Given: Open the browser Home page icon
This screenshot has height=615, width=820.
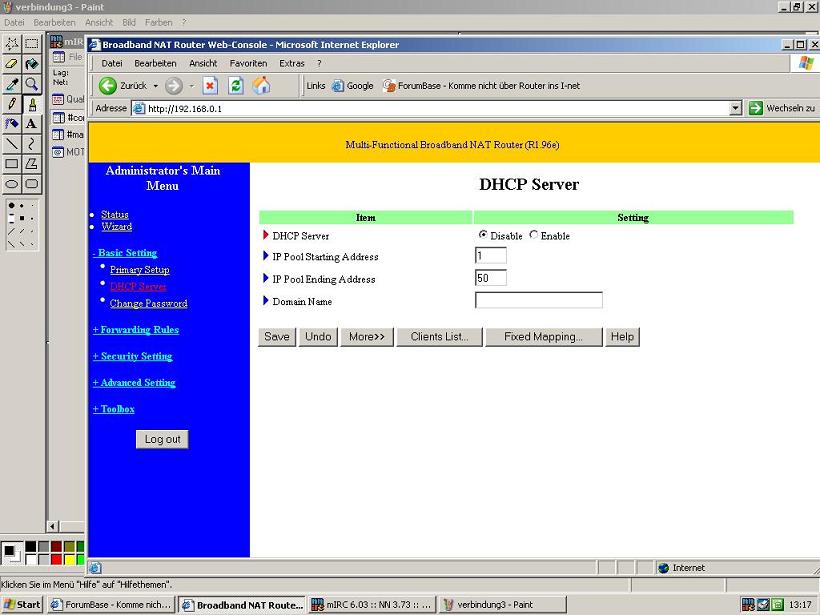Looking at the screenshot, I should [x=261, y=86].
